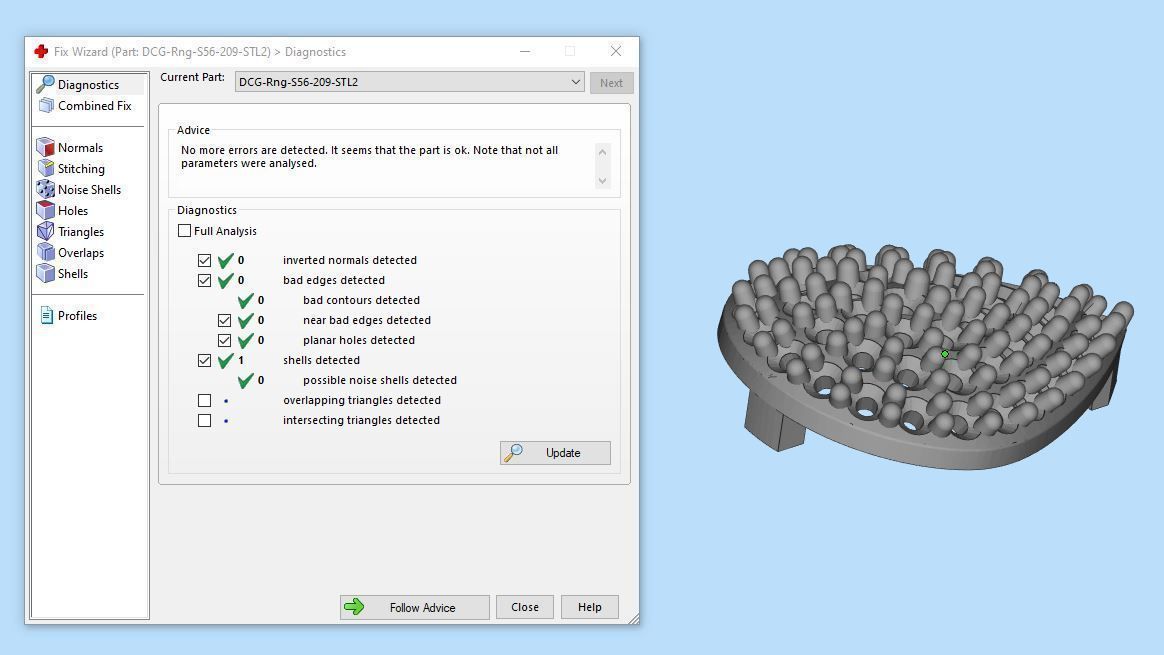Click the Update button
The image size is (1164, 655).
click(555, 453)
